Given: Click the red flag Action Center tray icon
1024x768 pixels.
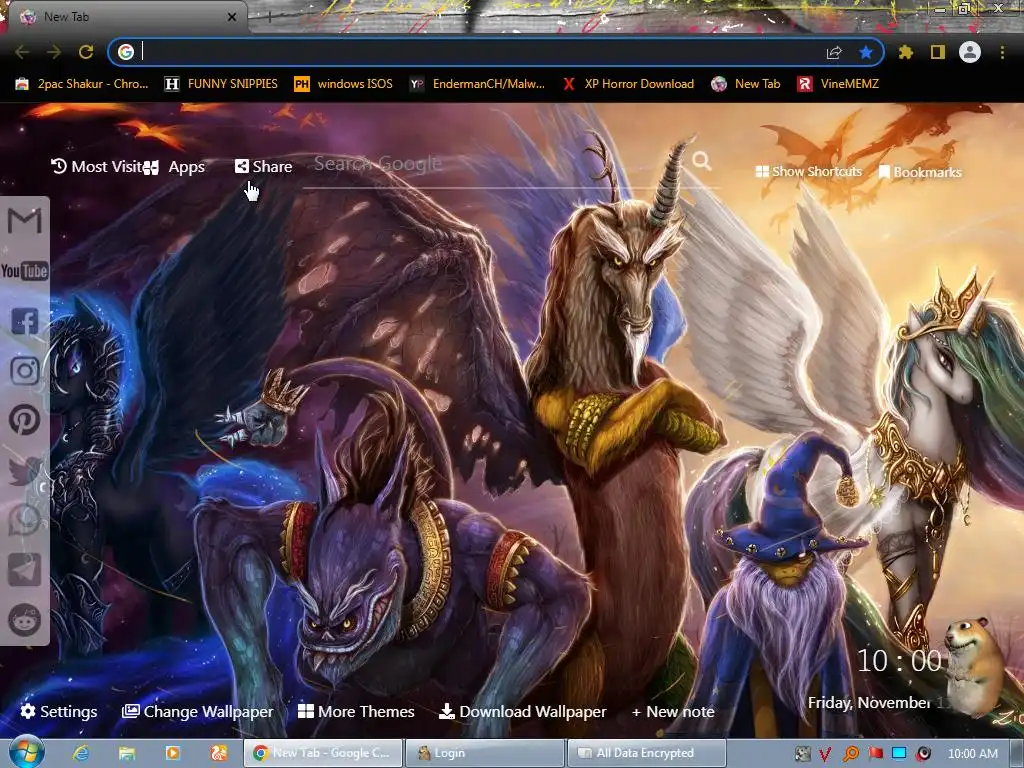Looking at the screenshot, I should click(876, 754).
